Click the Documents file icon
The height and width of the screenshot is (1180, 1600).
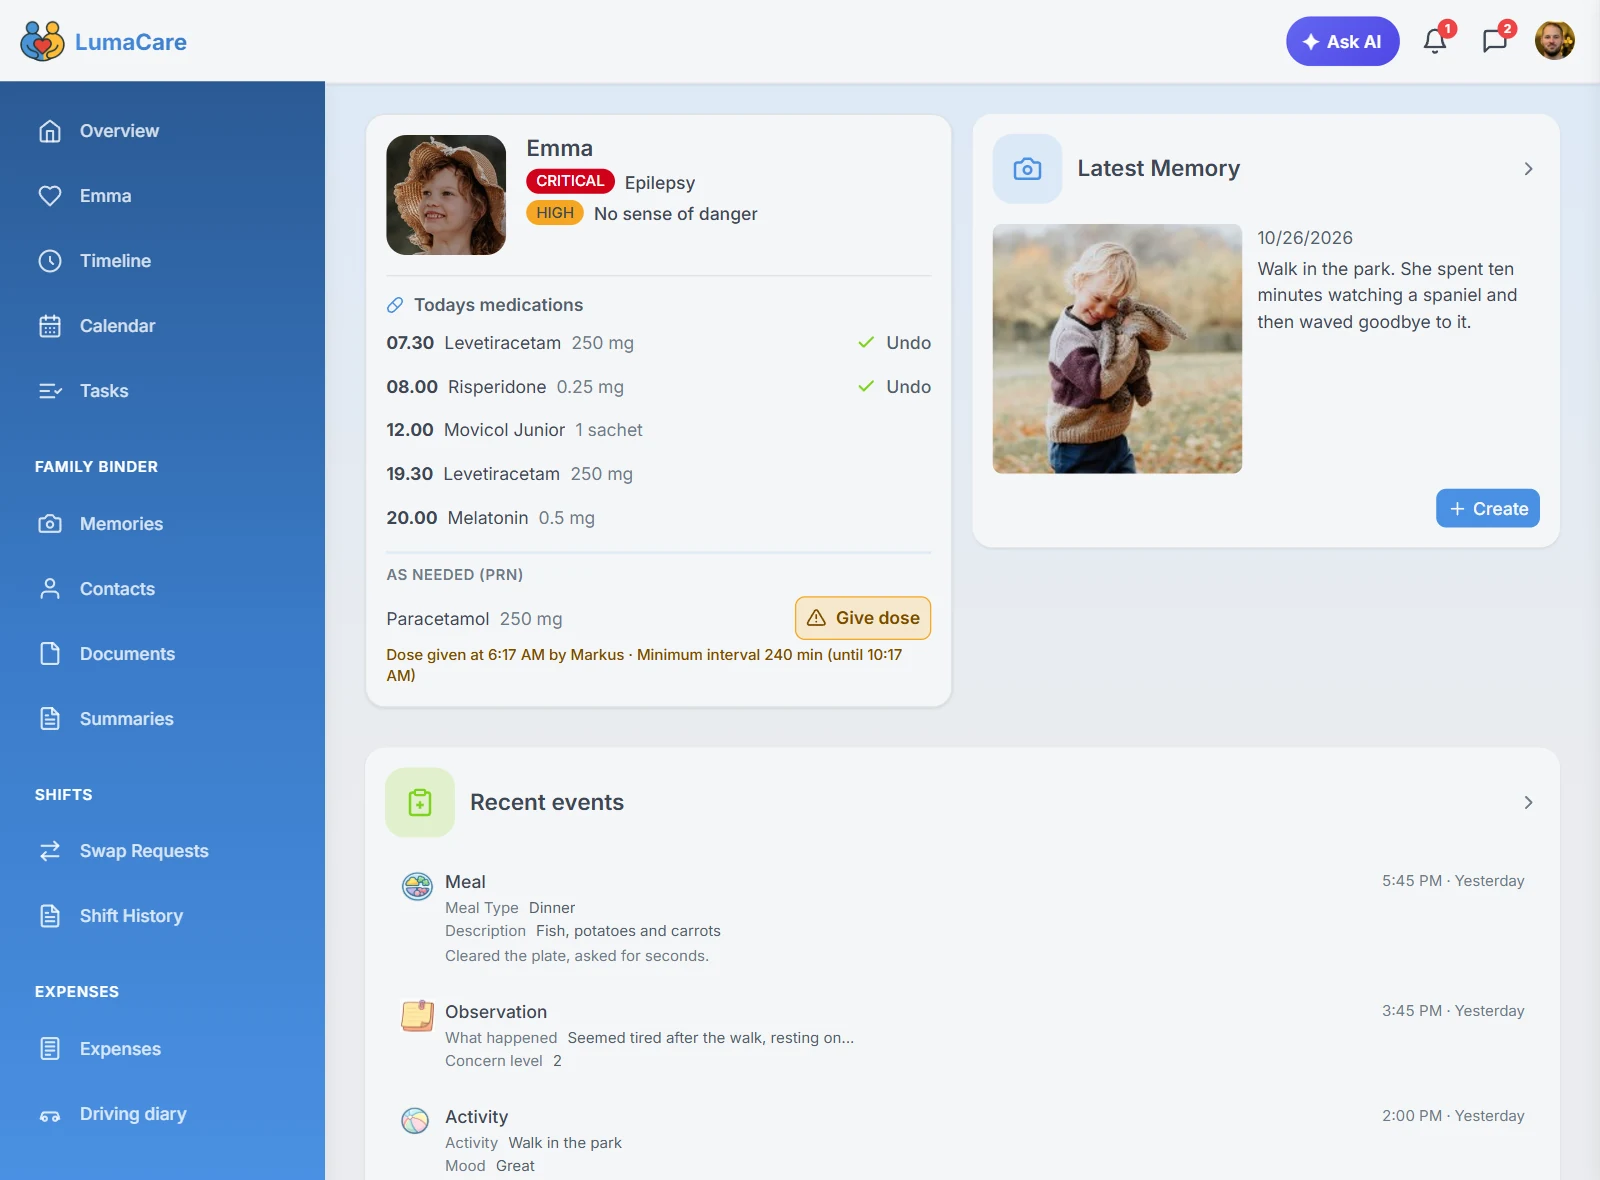pyautogui.click(x=50, y=654)
